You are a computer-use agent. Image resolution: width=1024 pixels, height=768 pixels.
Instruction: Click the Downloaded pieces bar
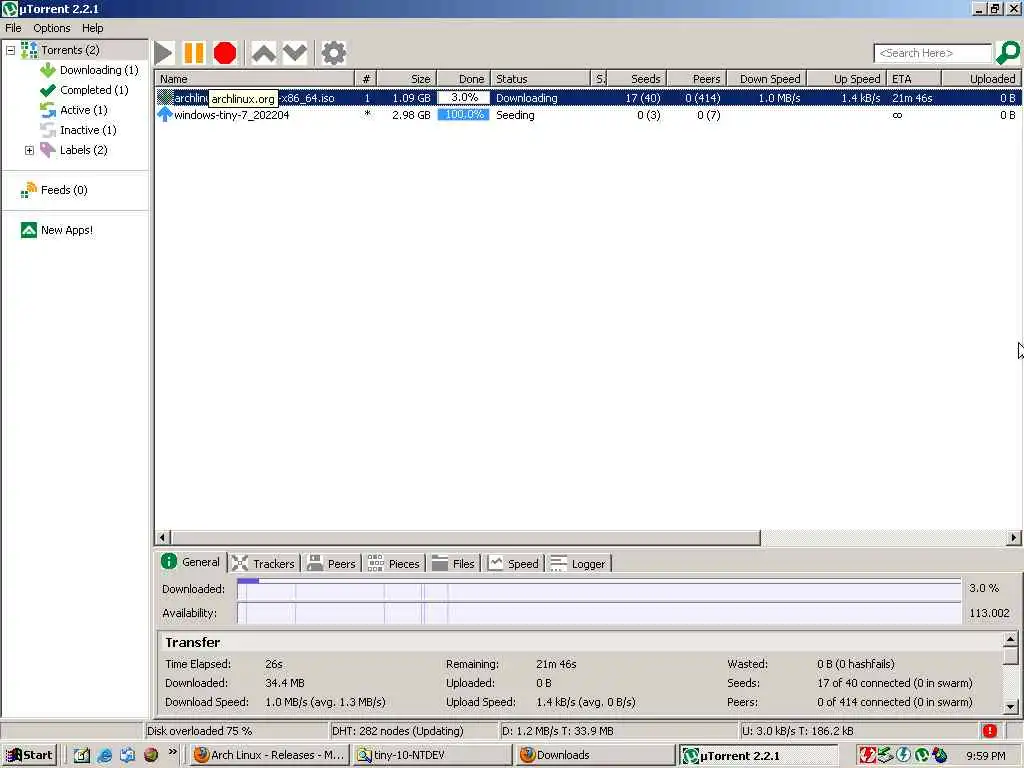599,589
